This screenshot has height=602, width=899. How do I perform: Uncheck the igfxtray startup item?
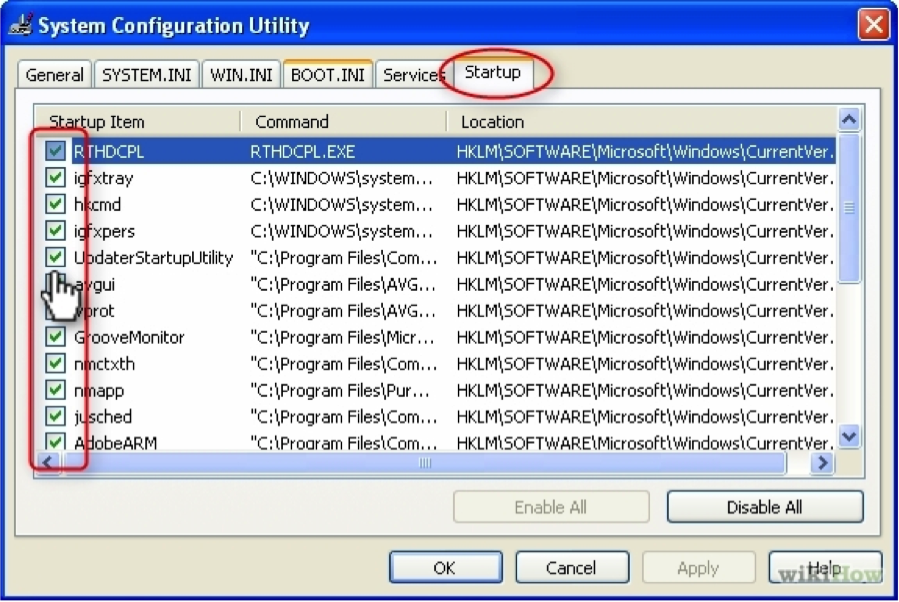55,178
